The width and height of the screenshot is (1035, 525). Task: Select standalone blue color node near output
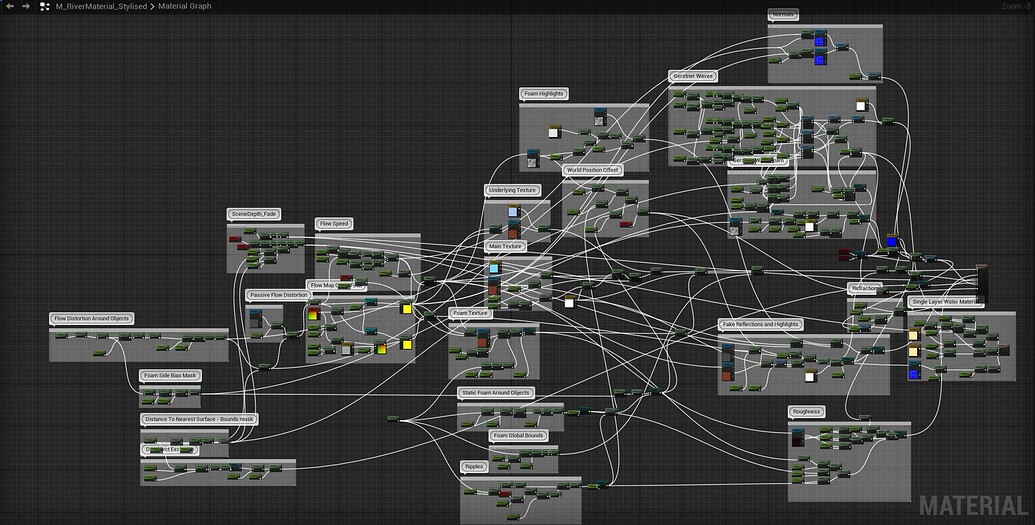coord(892,241)
